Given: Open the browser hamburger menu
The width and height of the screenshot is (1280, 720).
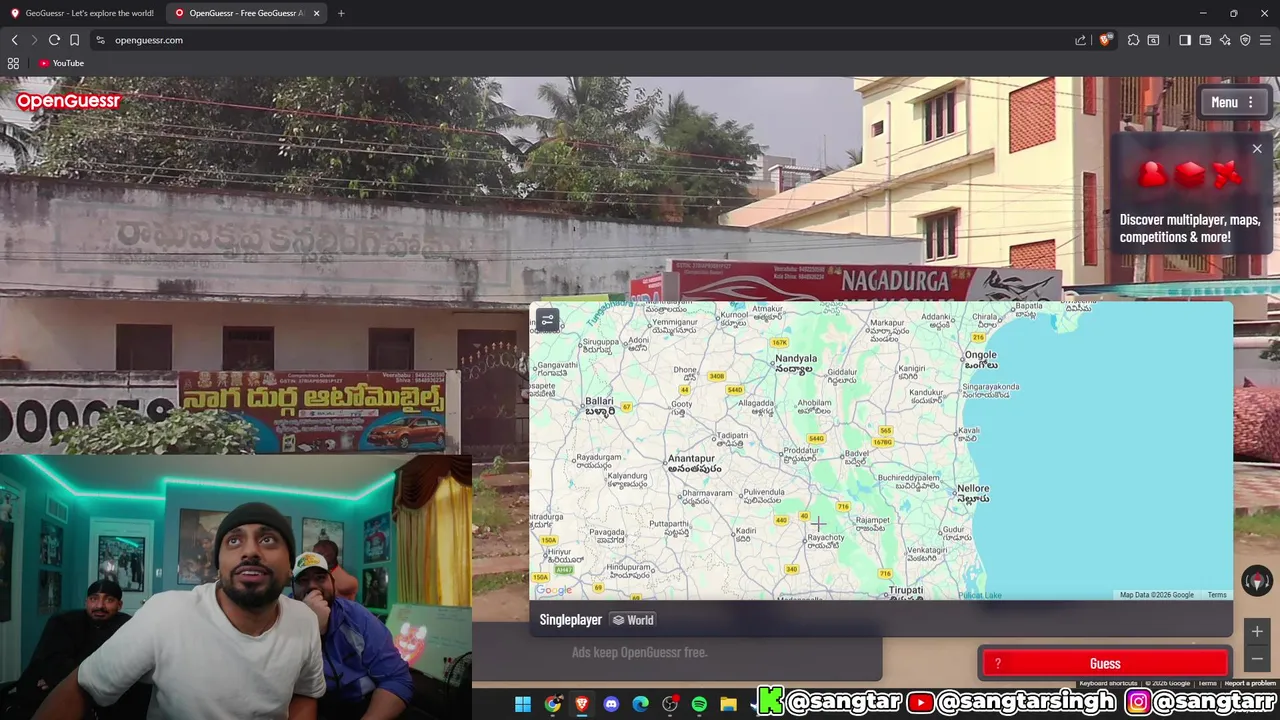Looking at the screenshot, I should (x=1266, y=40).
